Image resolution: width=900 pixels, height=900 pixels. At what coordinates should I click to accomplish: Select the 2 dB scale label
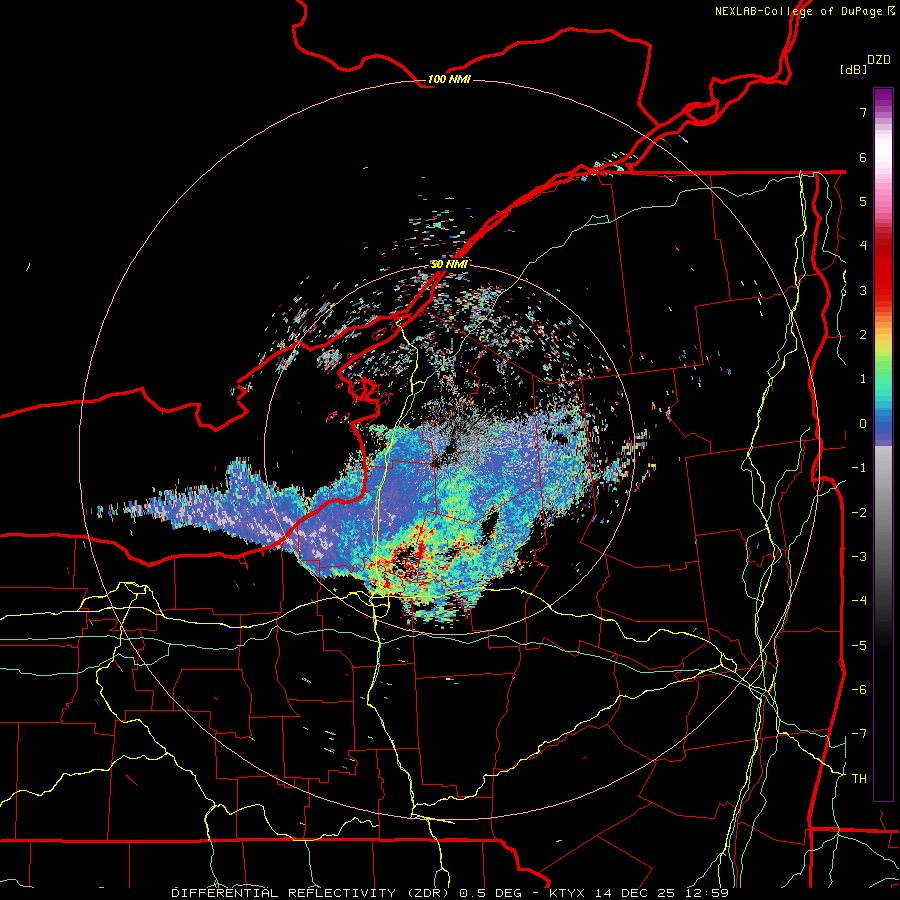pyautogui.click(x=863, y=335)
